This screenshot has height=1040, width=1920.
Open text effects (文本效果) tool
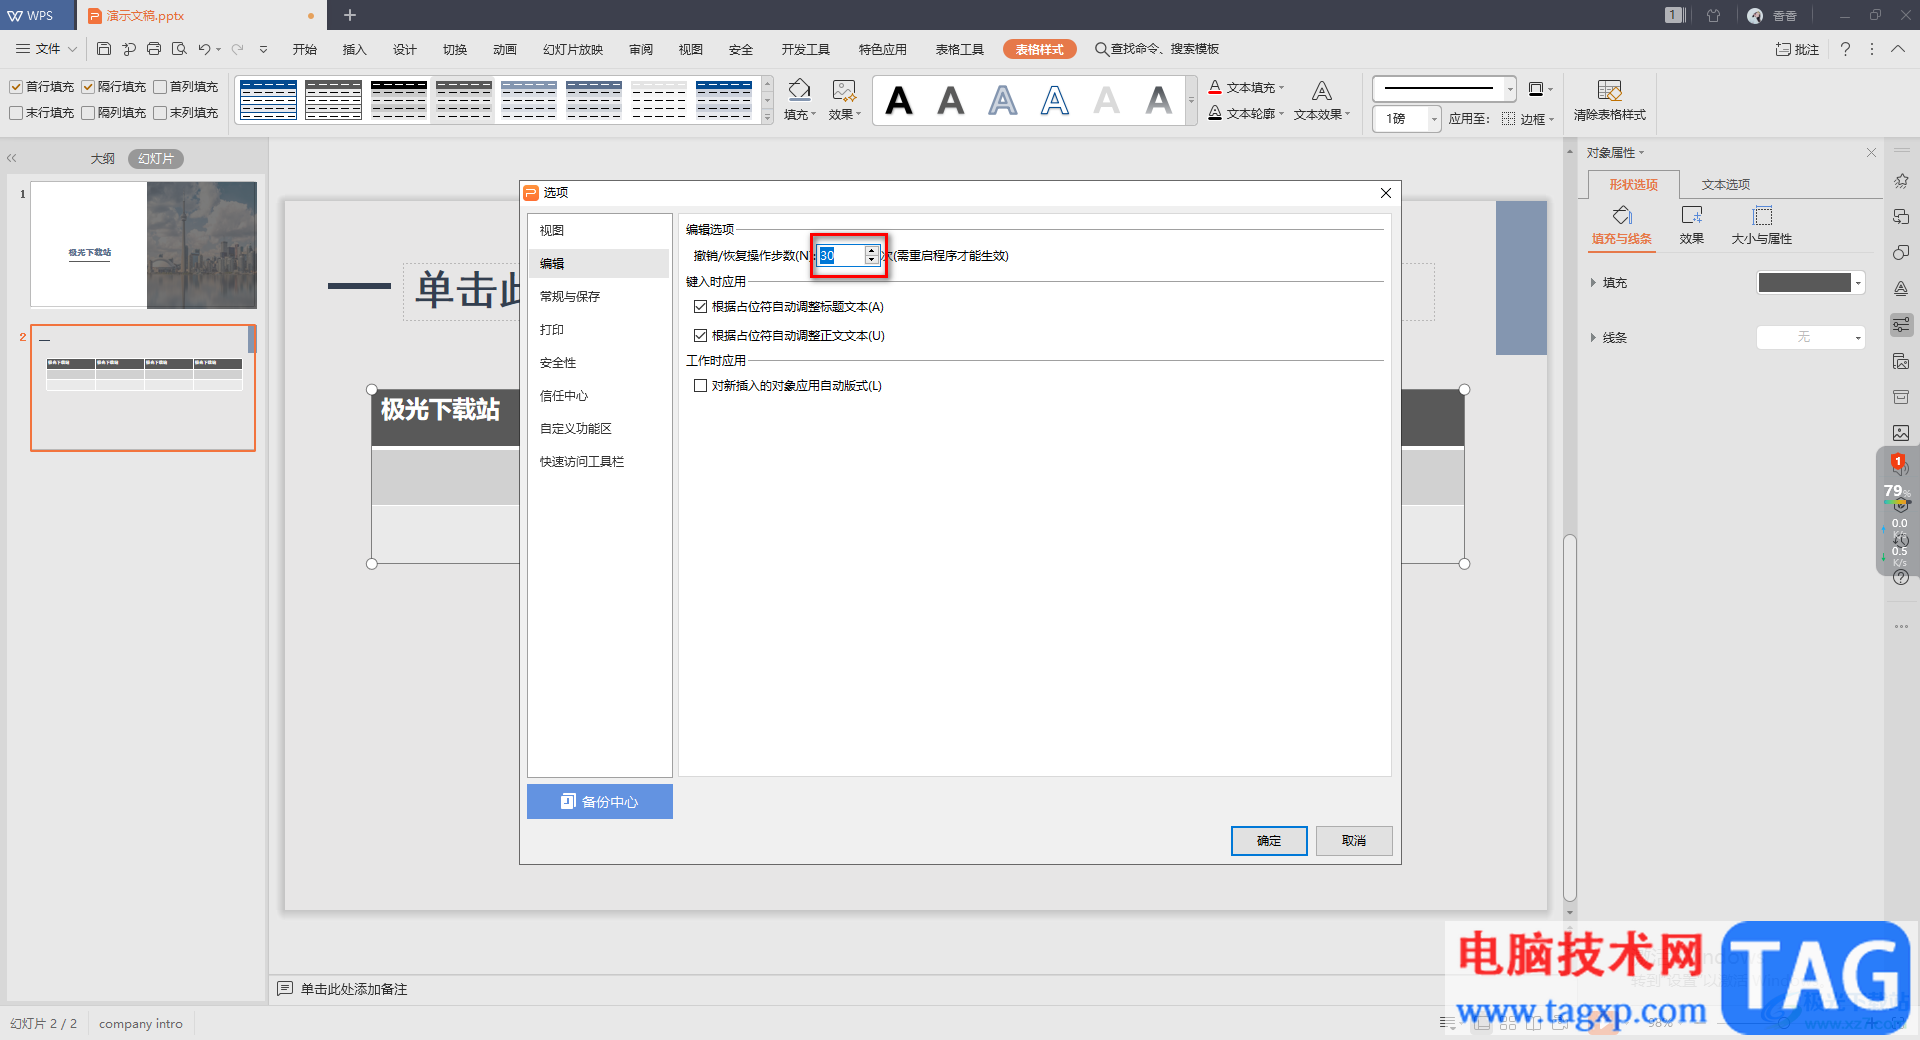point(1322,100)
